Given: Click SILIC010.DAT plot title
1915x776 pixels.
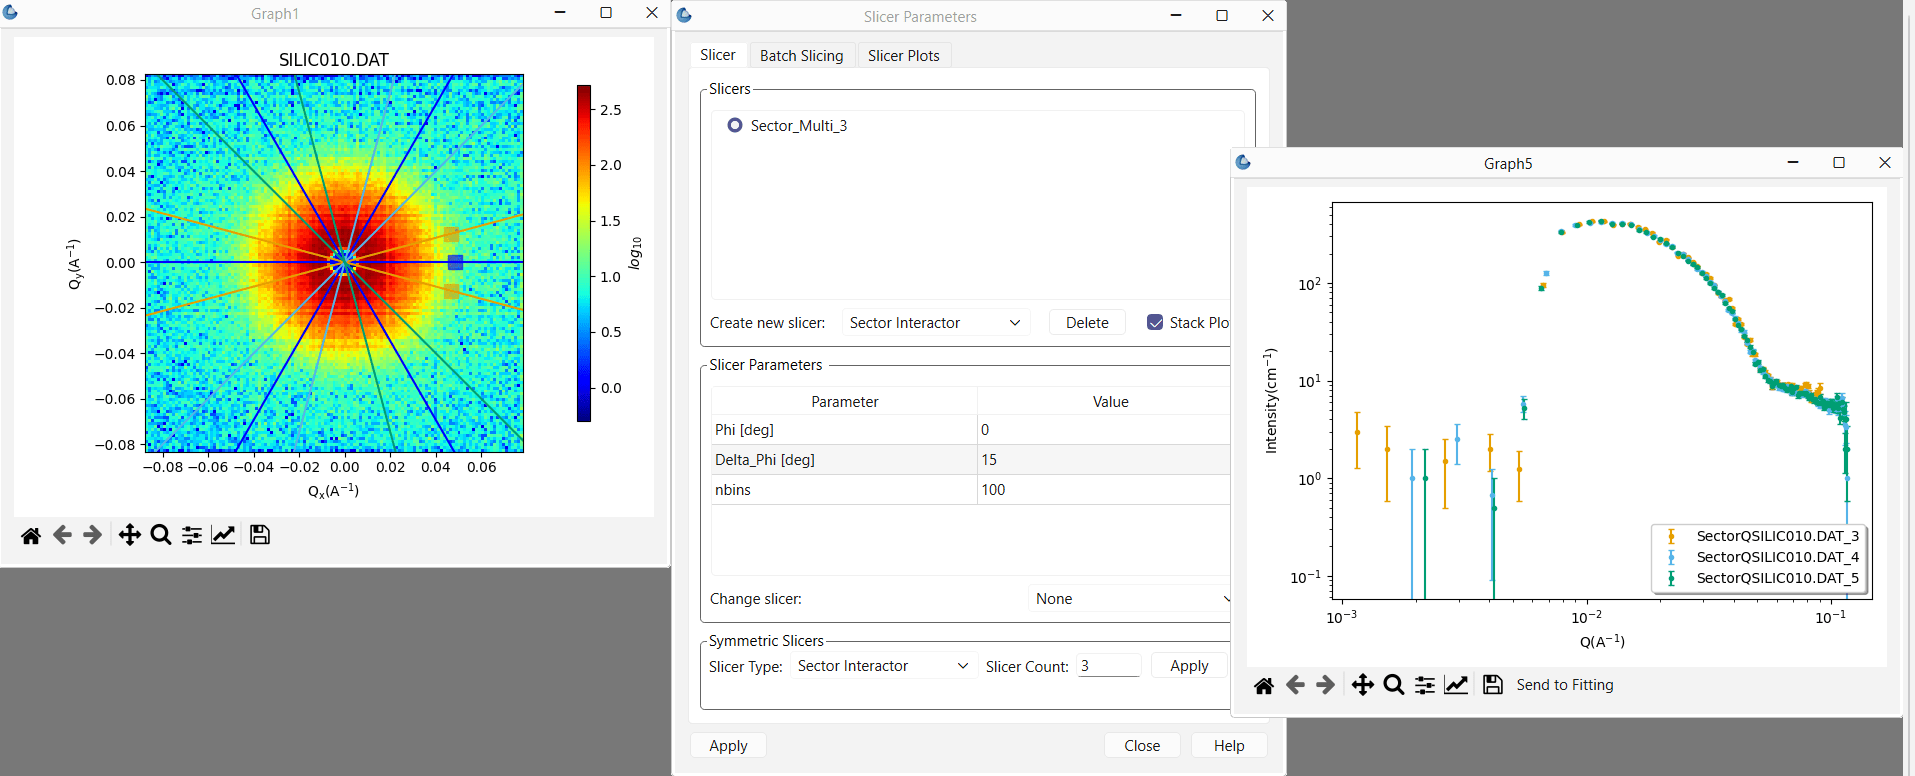Looking at the screenshot, I should point(334,60).
